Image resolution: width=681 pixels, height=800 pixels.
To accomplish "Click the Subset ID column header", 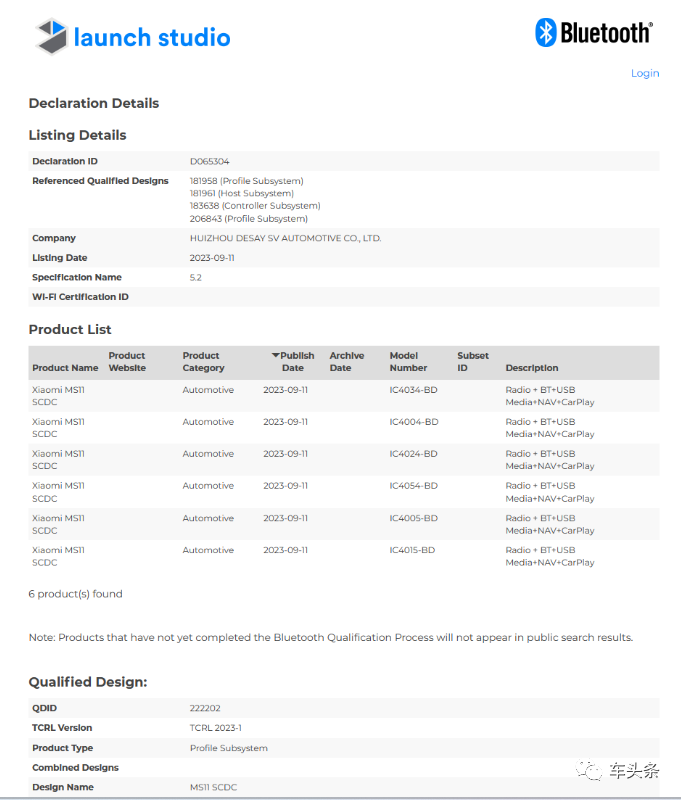I will (x=473, y=362).
